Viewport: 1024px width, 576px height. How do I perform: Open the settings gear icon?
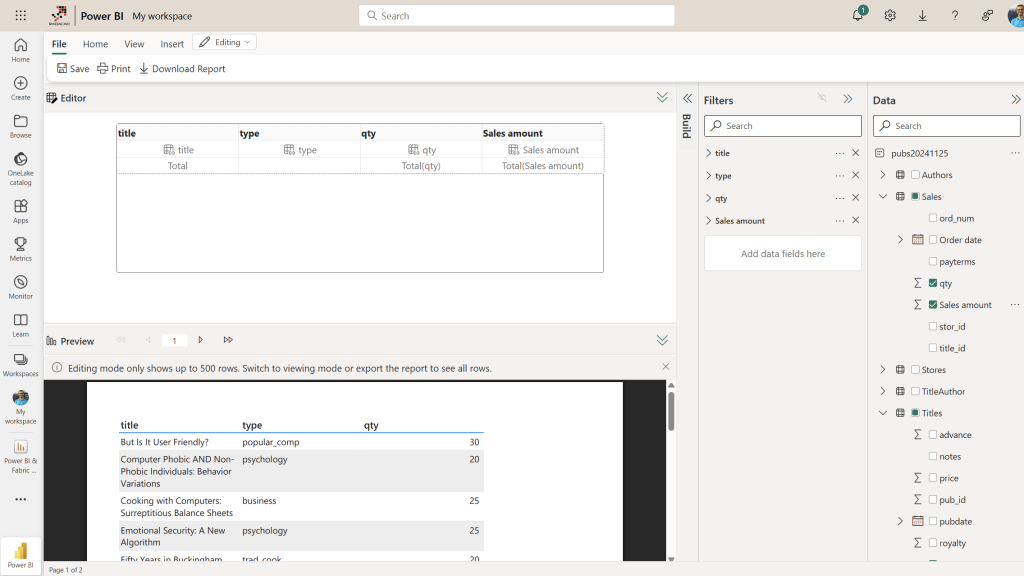coord(890,16)
